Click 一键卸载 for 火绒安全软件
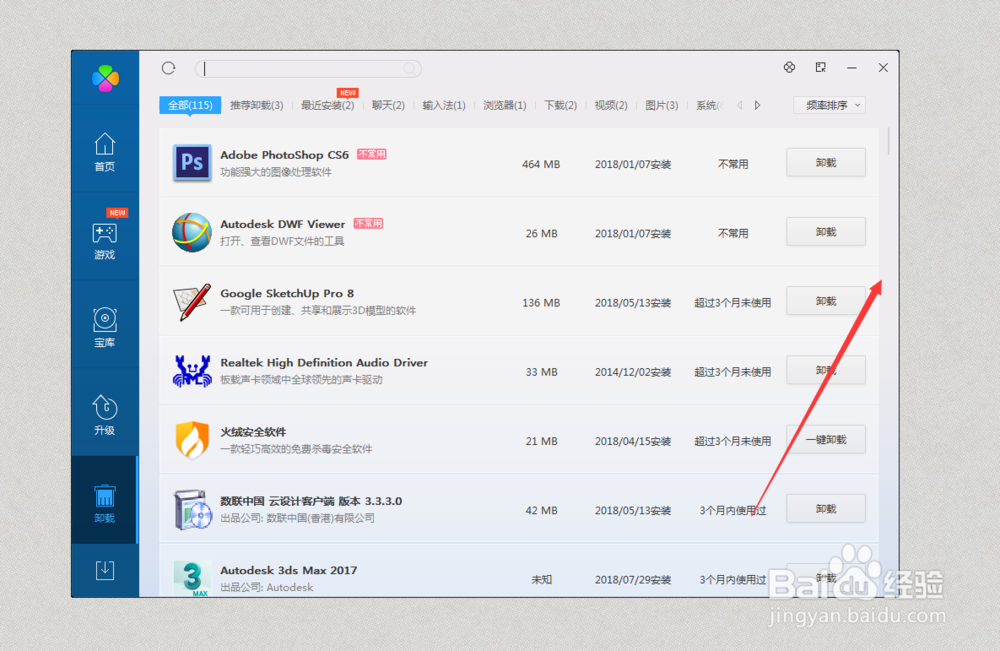Viewport: 1000px width, 651px height. 826,439
